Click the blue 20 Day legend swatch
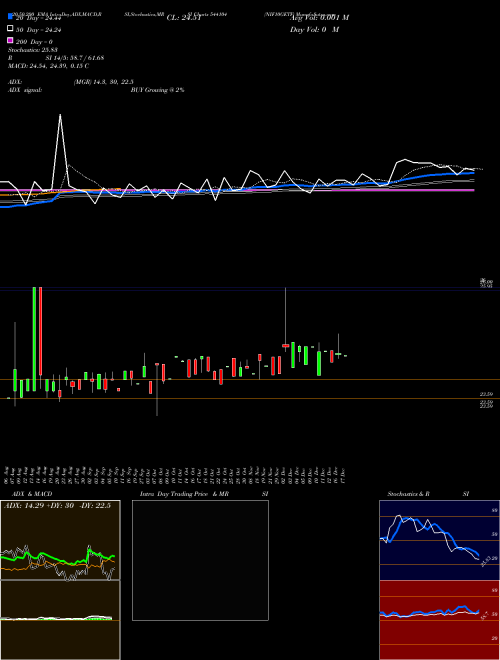Image resolution: width=500 pixels, height=660 pixels. [11, 17]
